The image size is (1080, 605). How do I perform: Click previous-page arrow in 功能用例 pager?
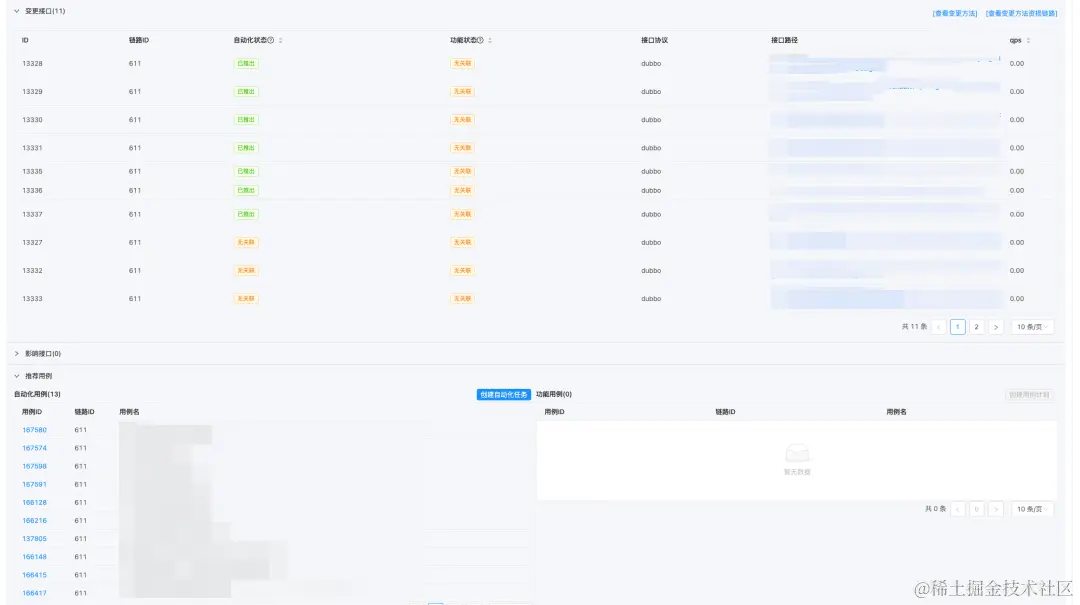click(x=957, y=509)
